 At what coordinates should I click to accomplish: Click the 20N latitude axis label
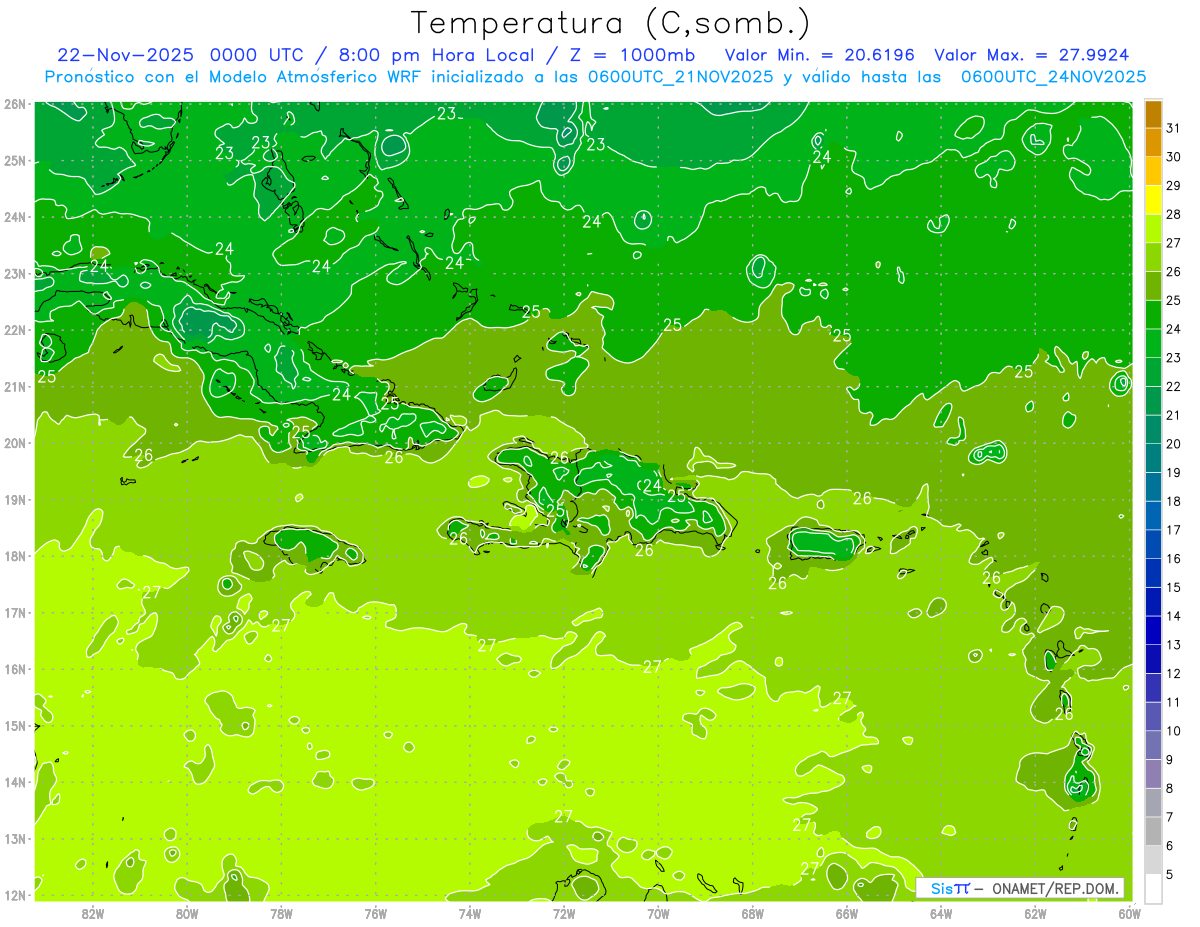[x=14, y=443]
